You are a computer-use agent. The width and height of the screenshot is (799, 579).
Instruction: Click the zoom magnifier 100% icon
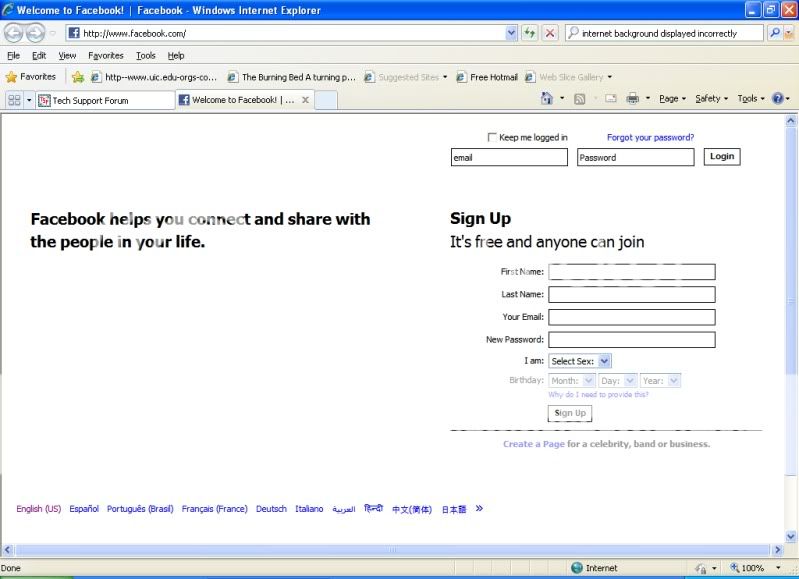(734, 567)
